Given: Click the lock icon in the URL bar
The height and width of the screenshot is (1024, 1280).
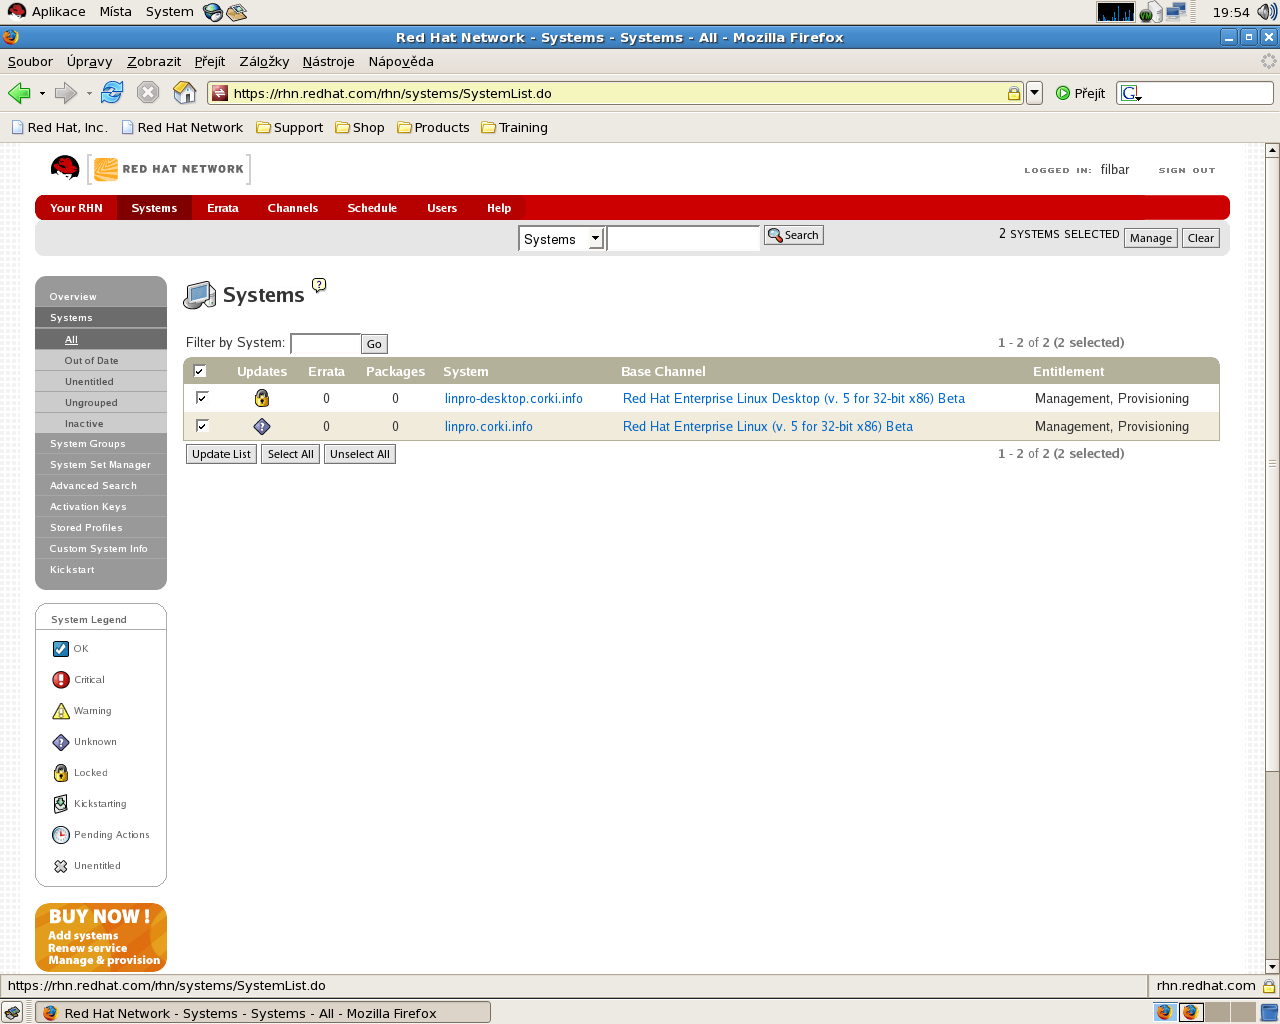Looking at the screenshot, I should (x=1013, y=93).
